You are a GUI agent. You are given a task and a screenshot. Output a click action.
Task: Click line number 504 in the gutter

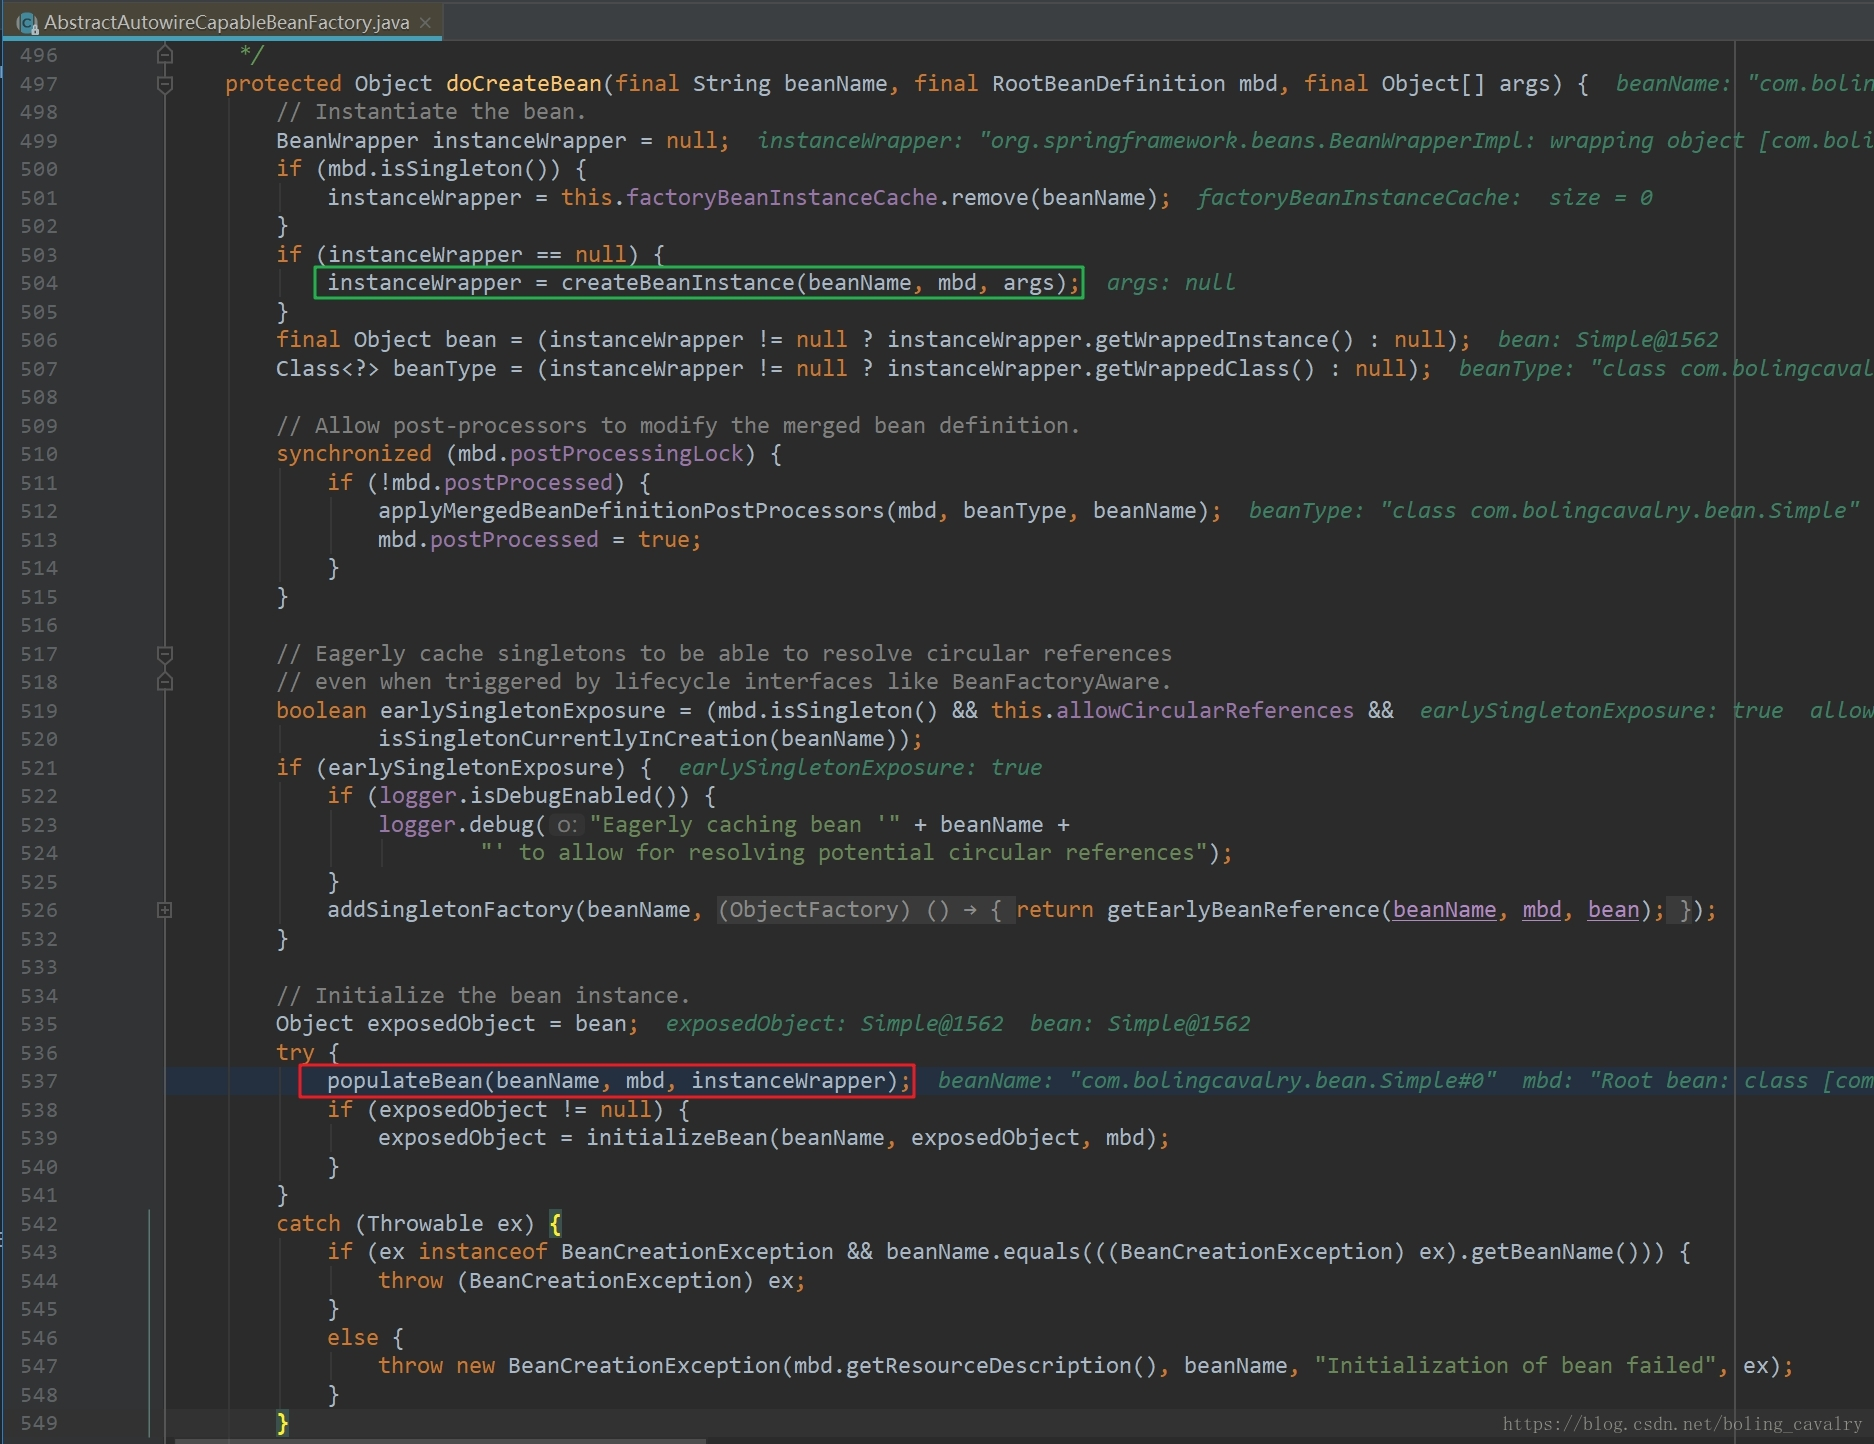coord(39,283)
